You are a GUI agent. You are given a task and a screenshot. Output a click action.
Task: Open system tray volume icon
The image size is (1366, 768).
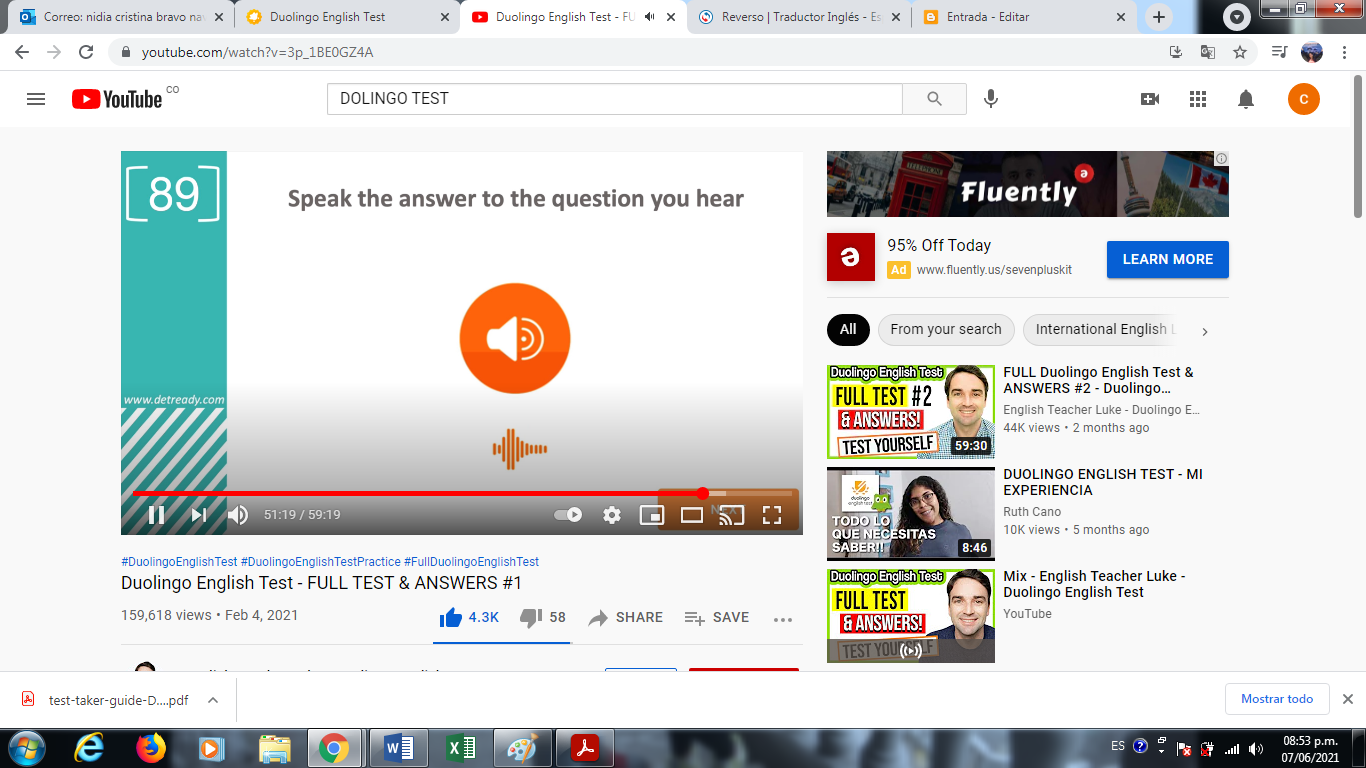pyautogui.click(x=1256, y=748)
